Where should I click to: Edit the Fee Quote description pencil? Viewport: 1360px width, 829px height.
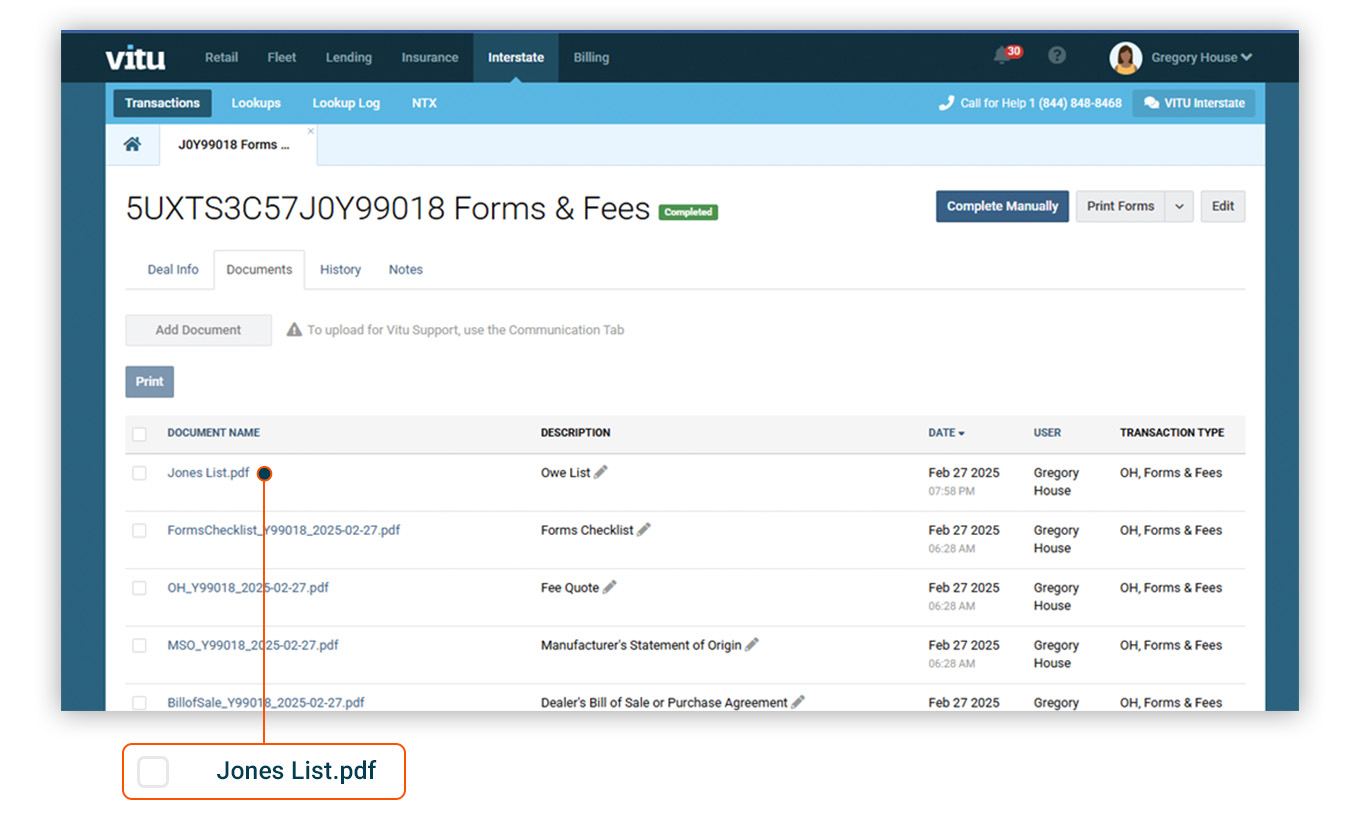click(x=609, y=588)
